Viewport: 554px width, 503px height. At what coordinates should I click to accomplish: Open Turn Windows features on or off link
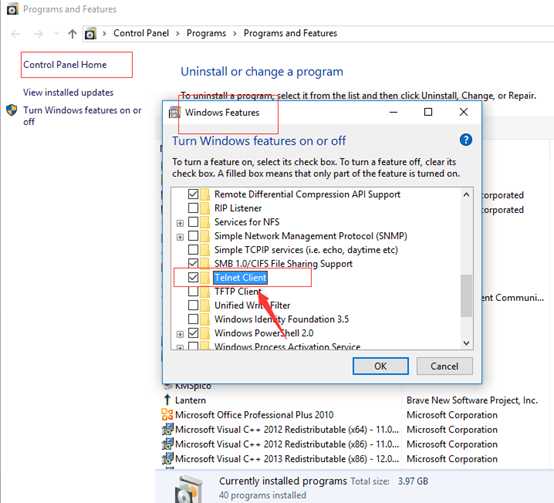pyautogui.click(x=82, y=116)
